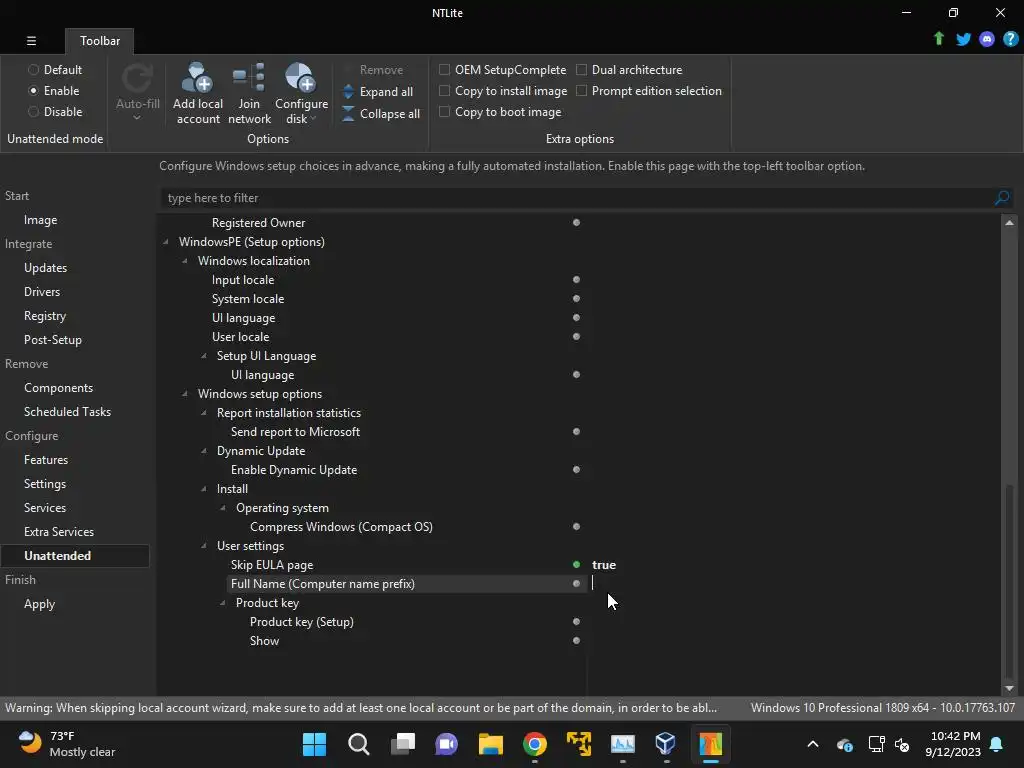Open the Twitter link icon
1024x768 pixels.
pos(963,39)
